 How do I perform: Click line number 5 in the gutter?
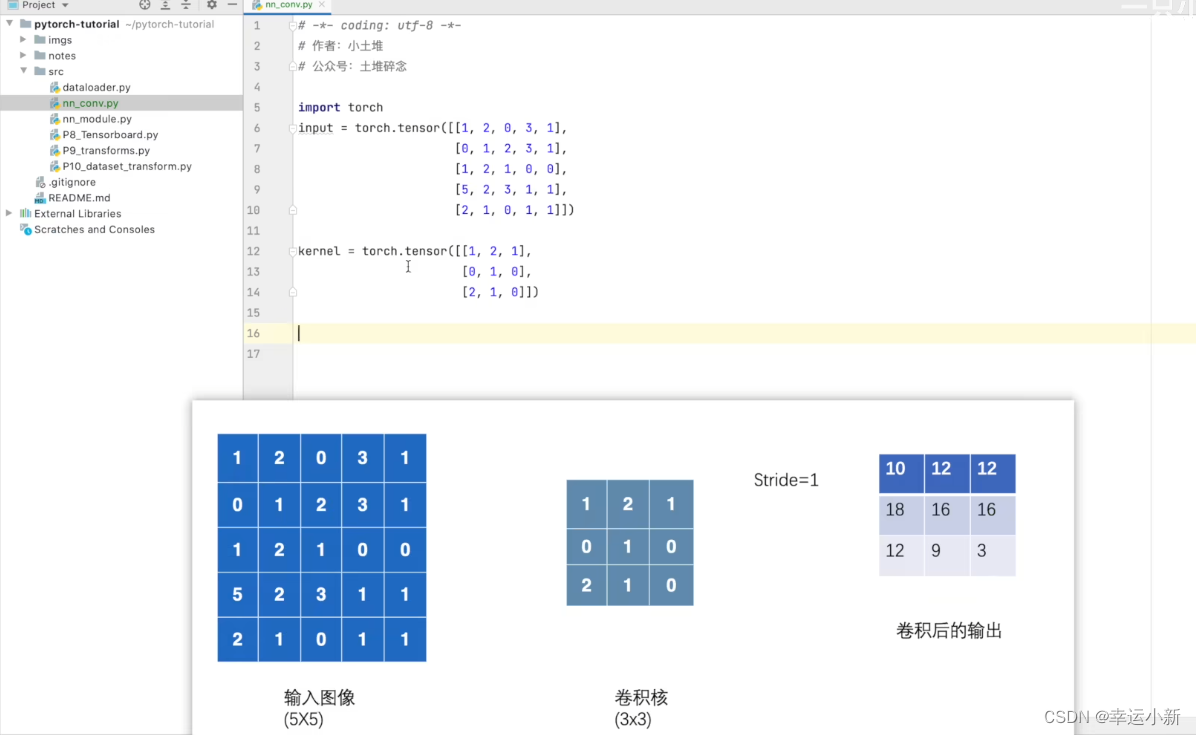click(x=257, y=108)
